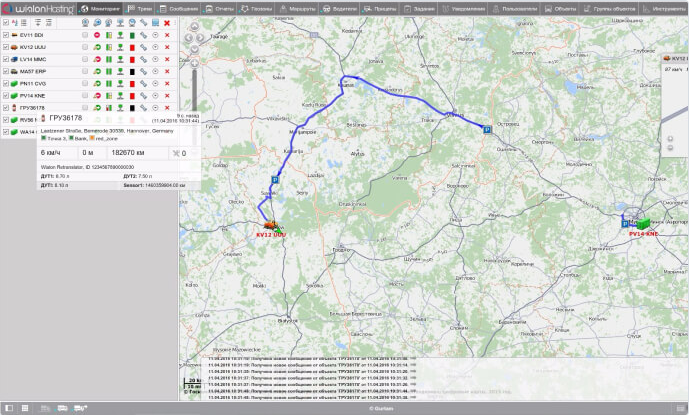The width and height of the screenshot is (690, 415).
Task: Click the green sensor swatch for EV11 BDI
Action: (132, 35)
